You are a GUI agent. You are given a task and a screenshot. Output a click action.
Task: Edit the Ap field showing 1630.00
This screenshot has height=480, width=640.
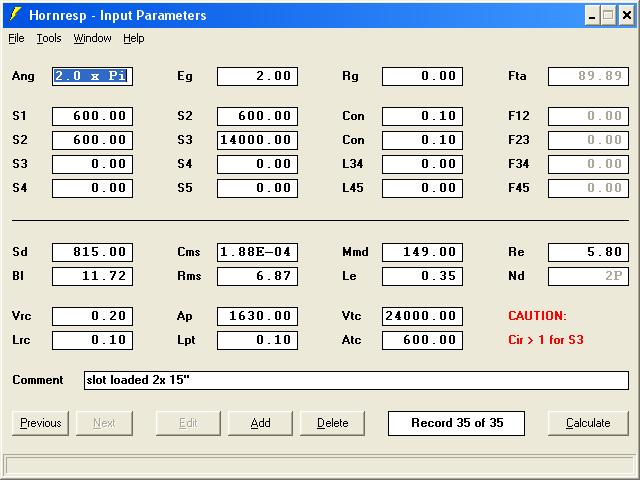[x=257, y=316]
